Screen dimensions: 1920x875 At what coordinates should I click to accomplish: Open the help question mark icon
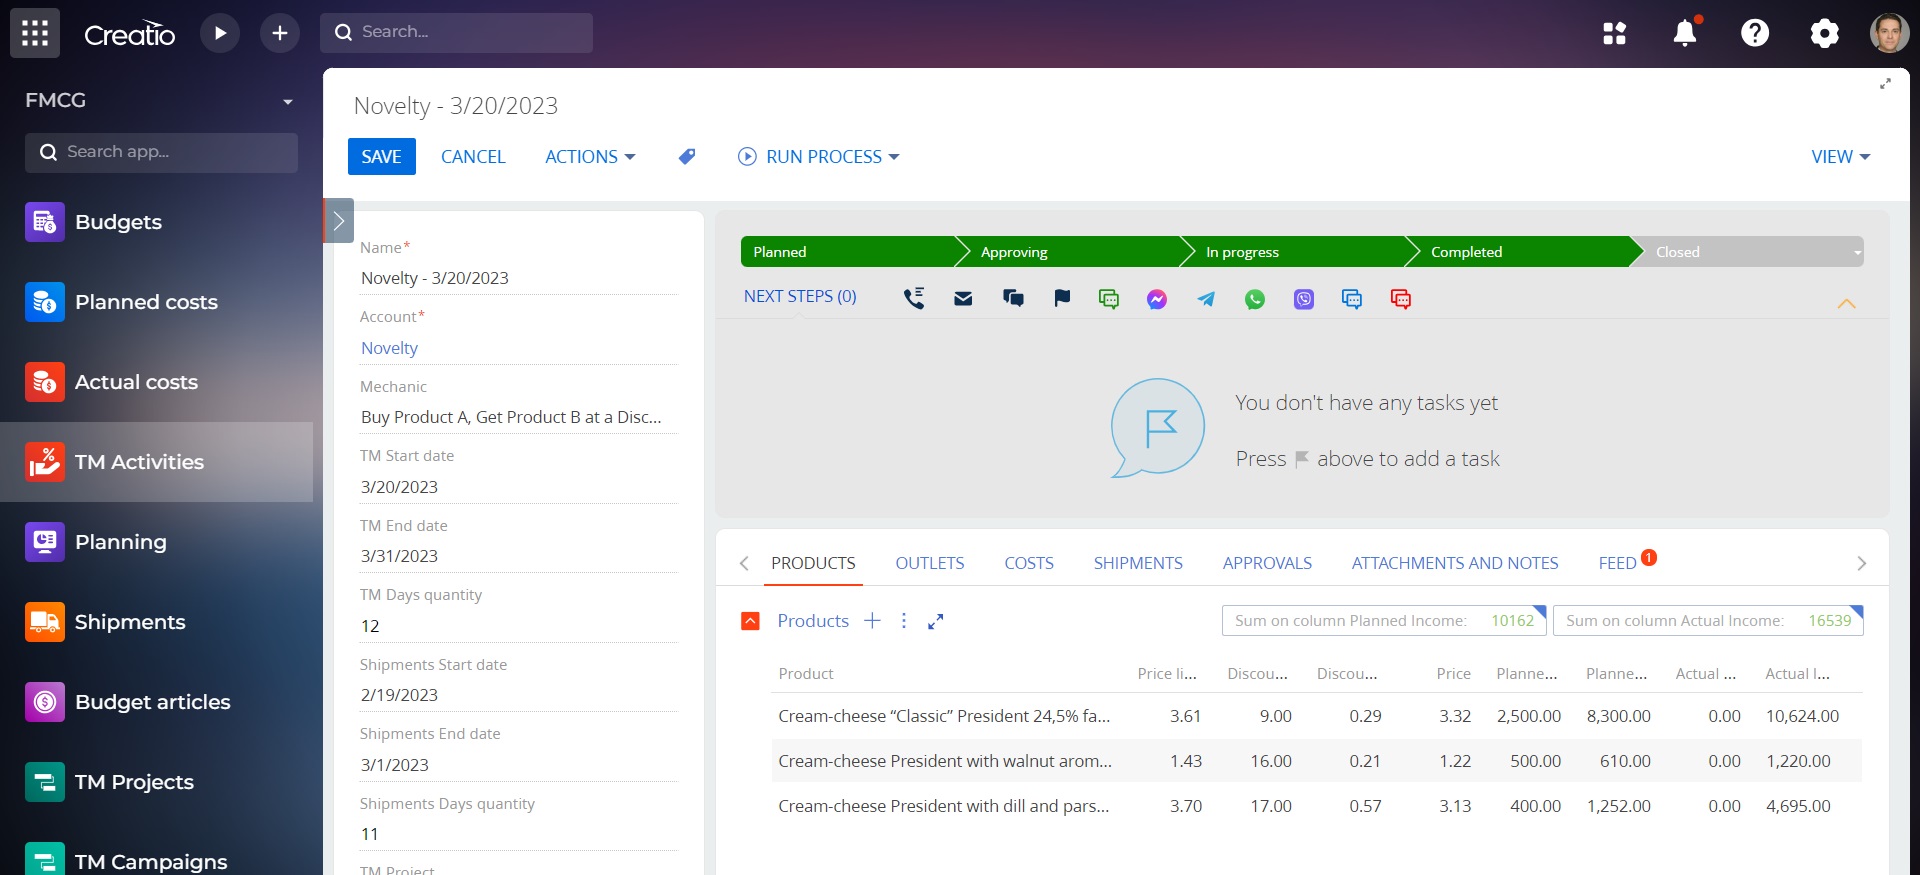pos(1755,33)
